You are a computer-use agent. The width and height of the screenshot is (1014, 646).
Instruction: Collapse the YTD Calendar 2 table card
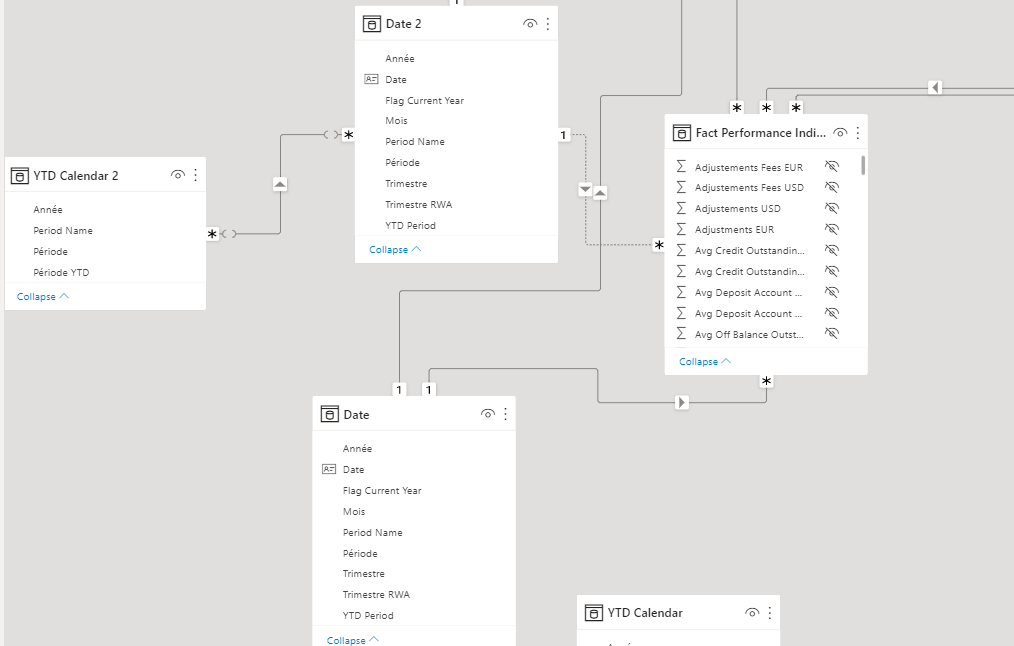tap(43, 297)
